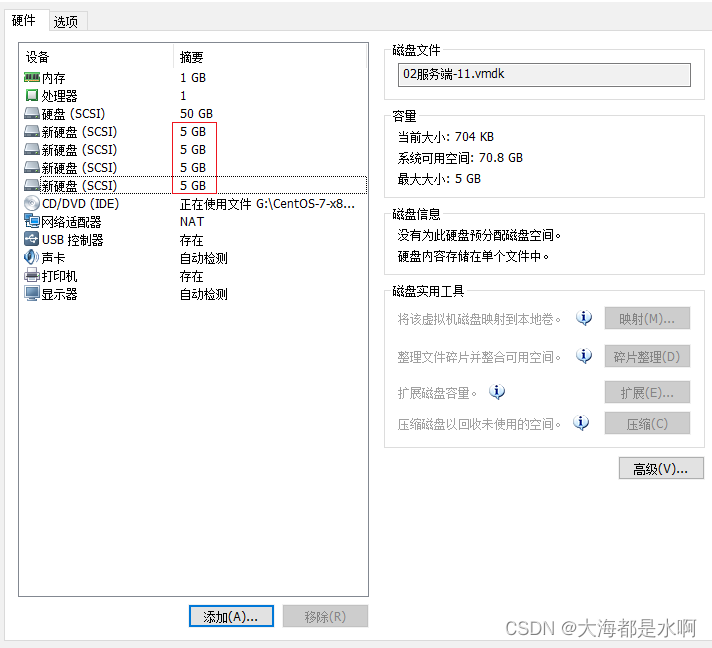Click the 当前大小: 704 KB text
The image size is (712, 648).
pyautogui.click(x=446, y=137)
